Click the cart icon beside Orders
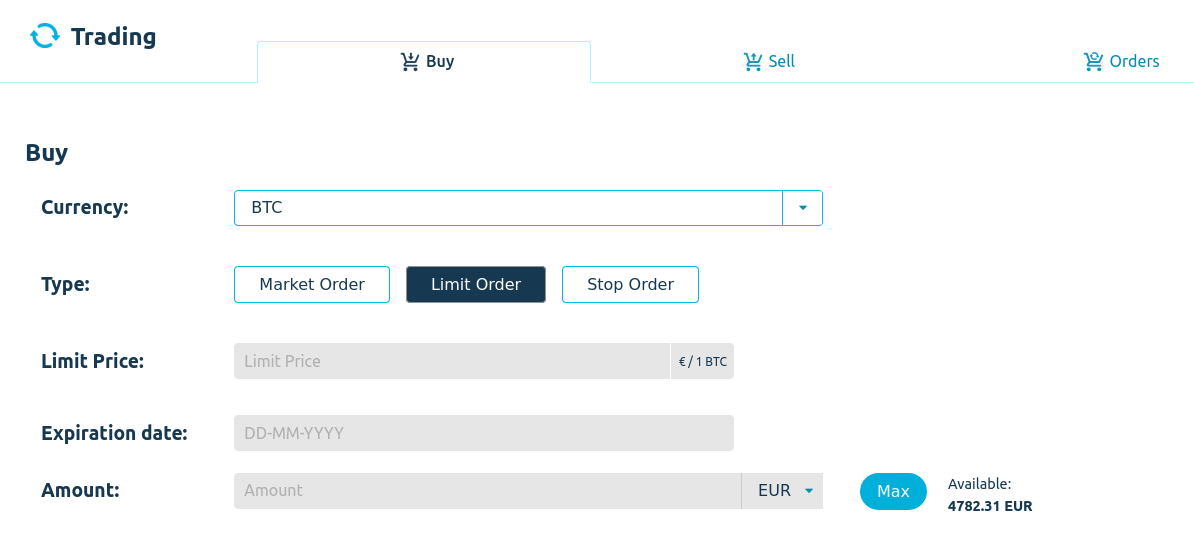The image size is (1194, 553). [x=1093, y=62]
